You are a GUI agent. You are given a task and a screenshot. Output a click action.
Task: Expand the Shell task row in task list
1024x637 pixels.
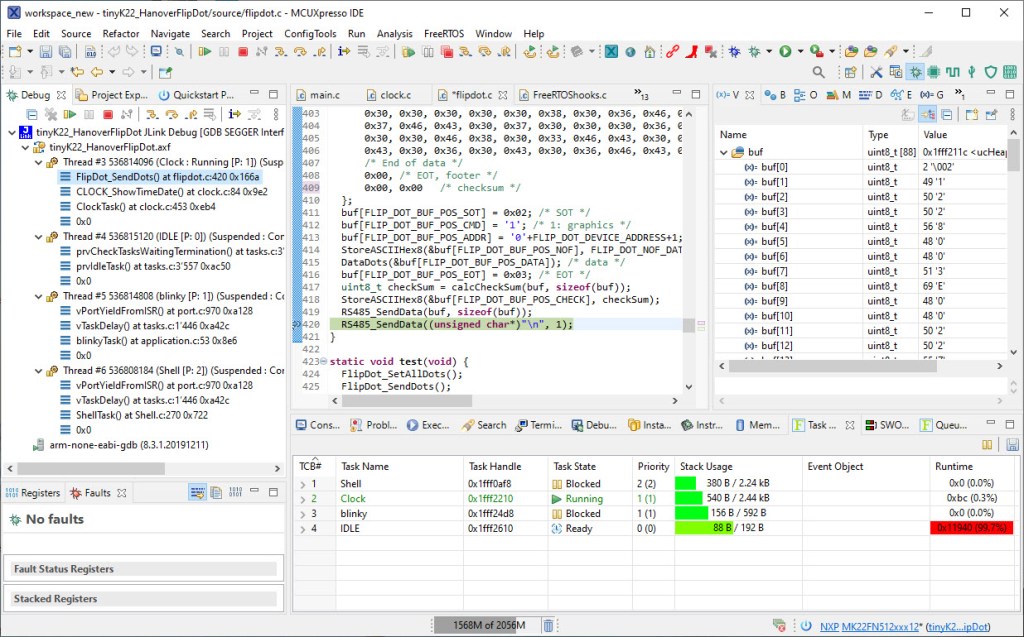tap(303, 484)
